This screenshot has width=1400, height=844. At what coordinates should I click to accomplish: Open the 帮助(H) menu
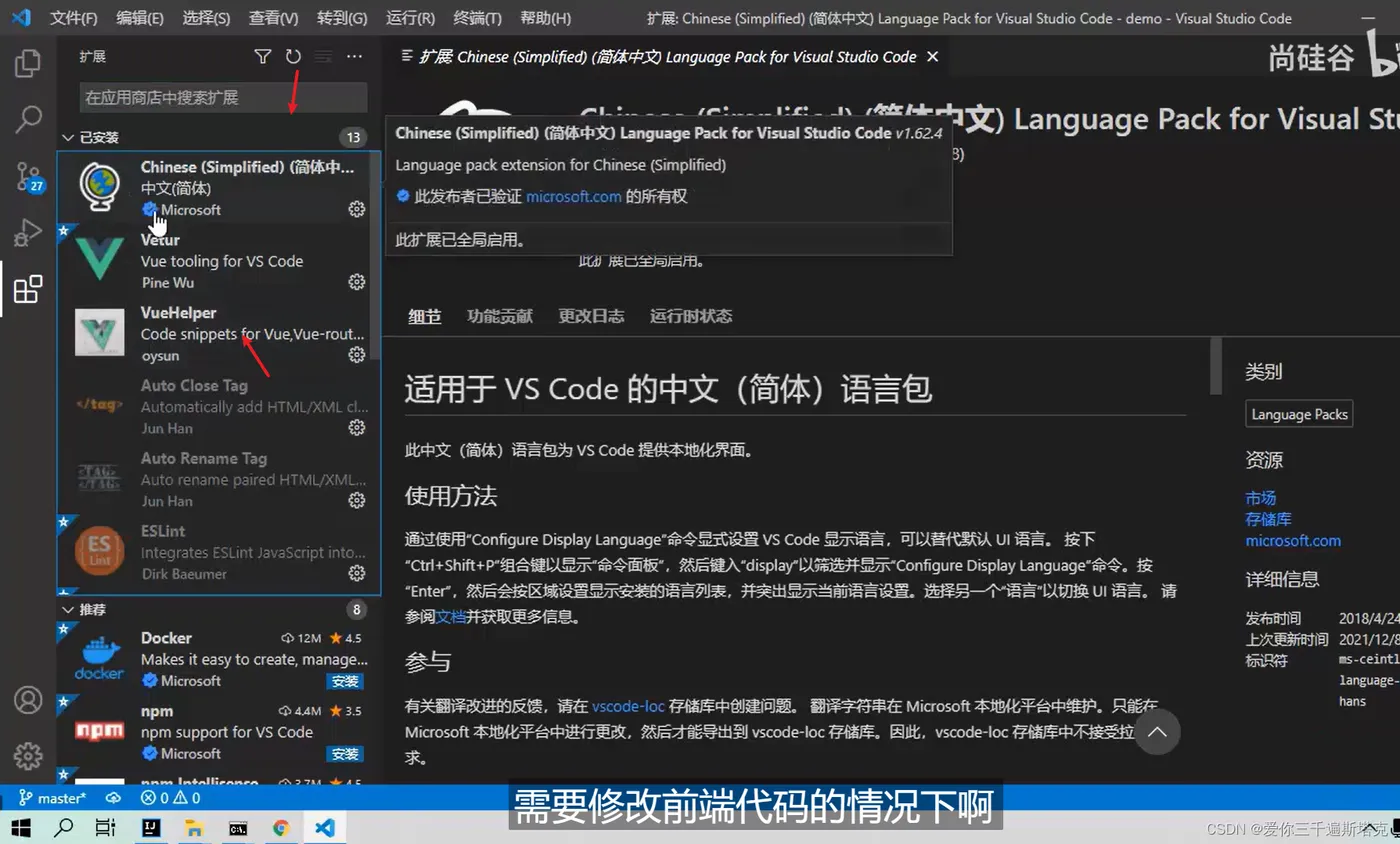pos(546,18)
